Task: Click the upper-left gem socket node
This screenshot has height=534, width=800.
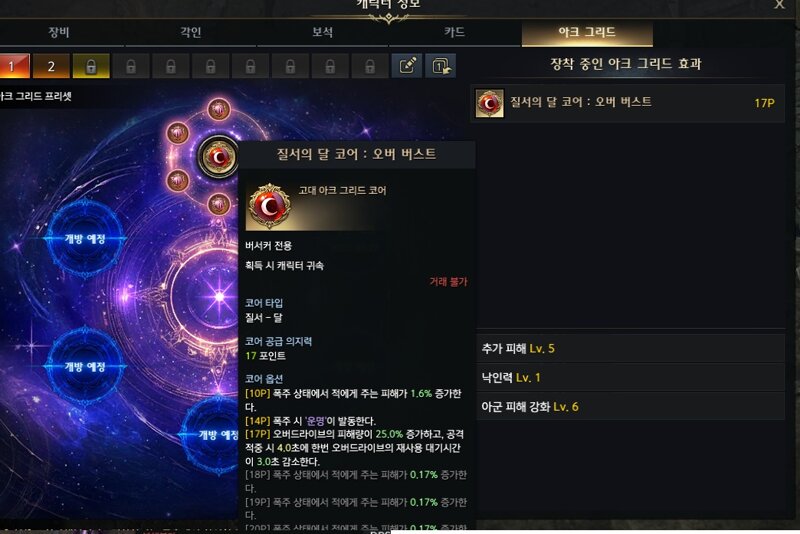Action: click(178, 134)
